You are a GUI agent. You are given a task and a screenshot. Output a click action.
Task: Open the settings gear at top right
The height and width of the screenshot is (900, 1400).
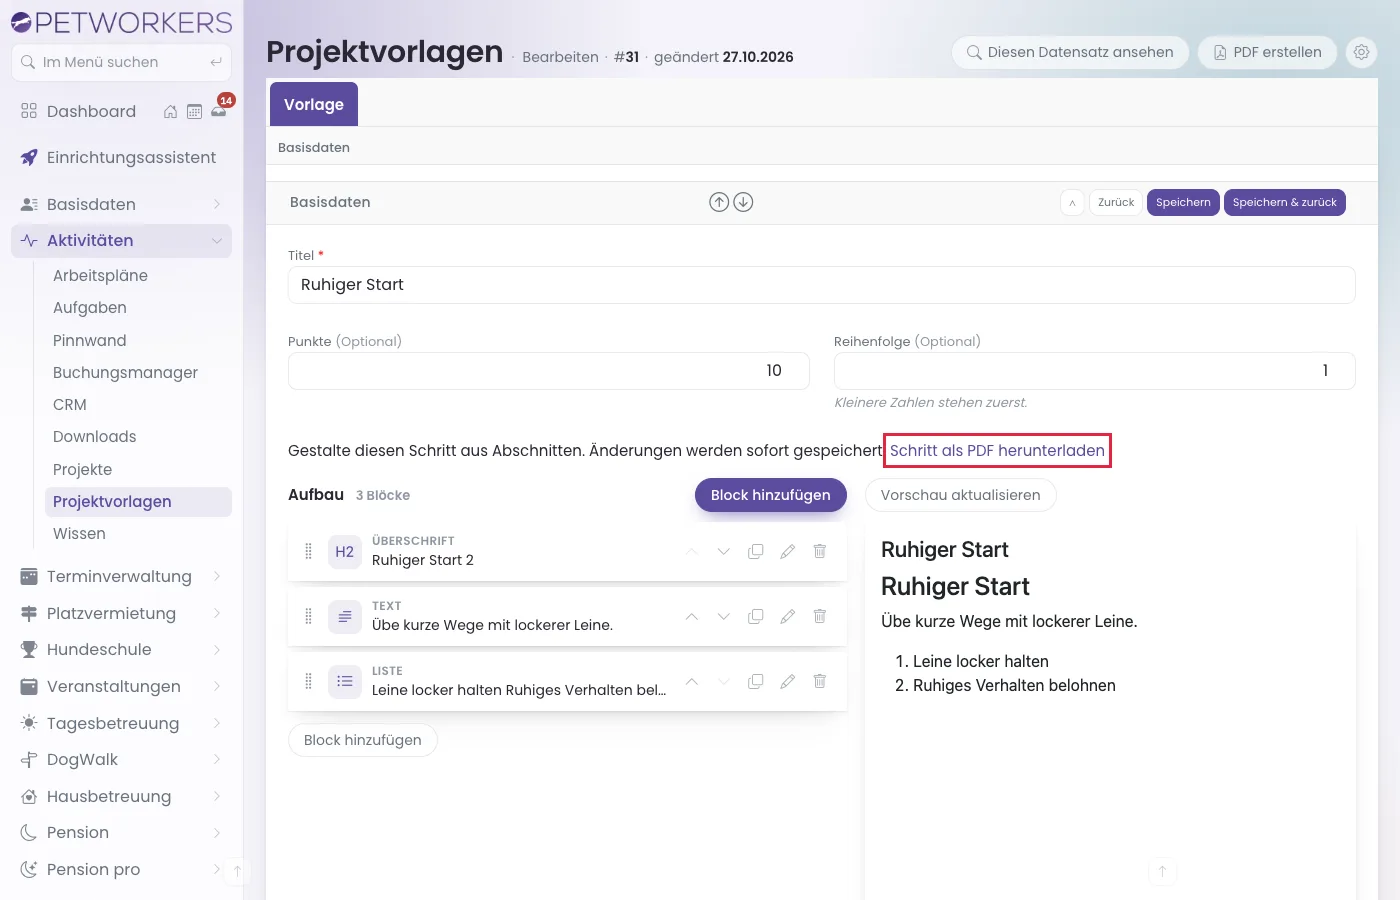(1361, 52)
